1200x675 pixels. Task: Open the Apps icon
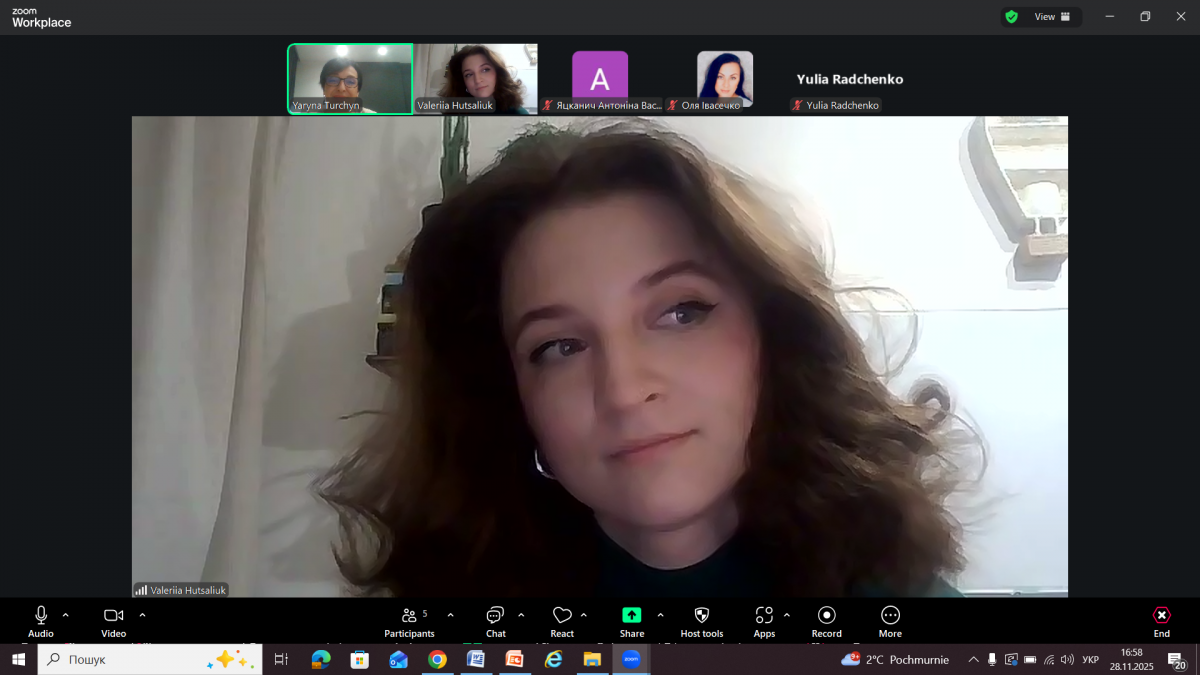[x=764, y=616]
